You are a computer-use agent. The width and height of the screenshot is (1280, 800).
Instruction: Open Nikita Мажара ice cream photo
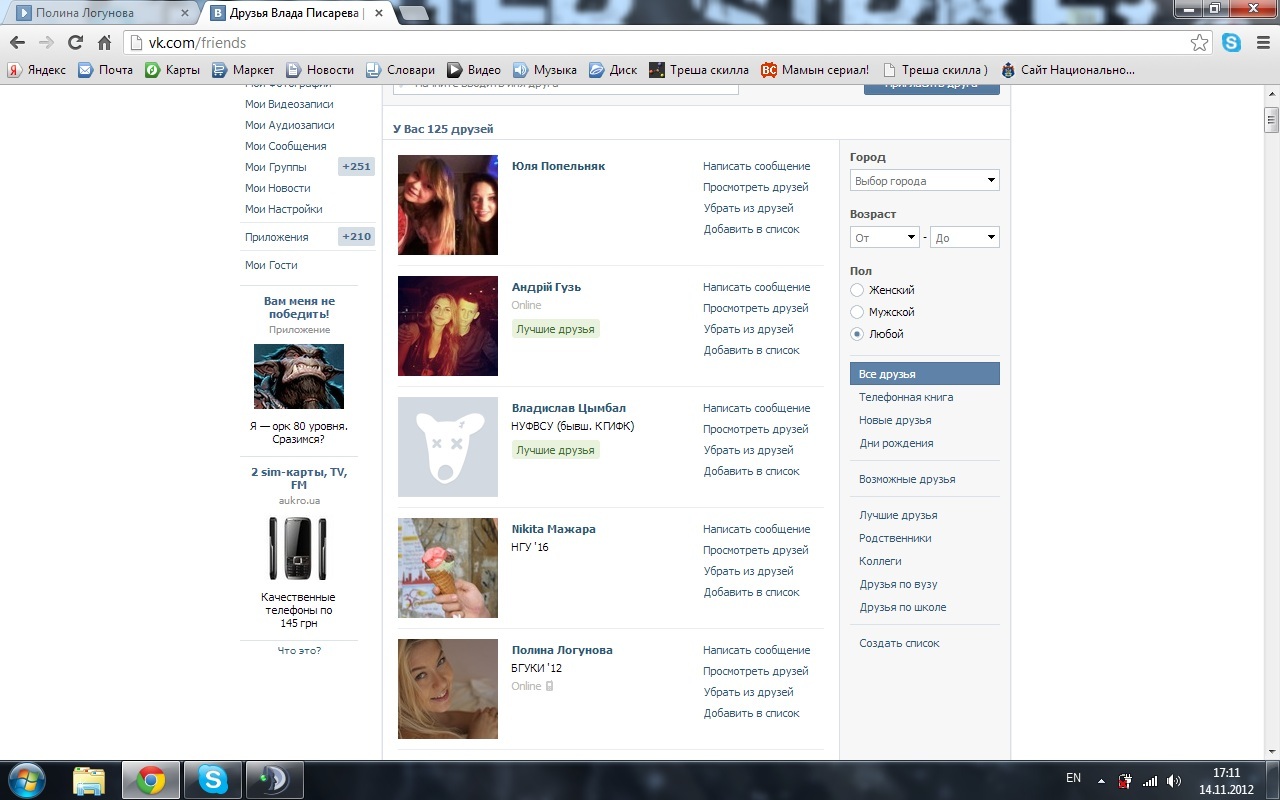pos(448,568)
